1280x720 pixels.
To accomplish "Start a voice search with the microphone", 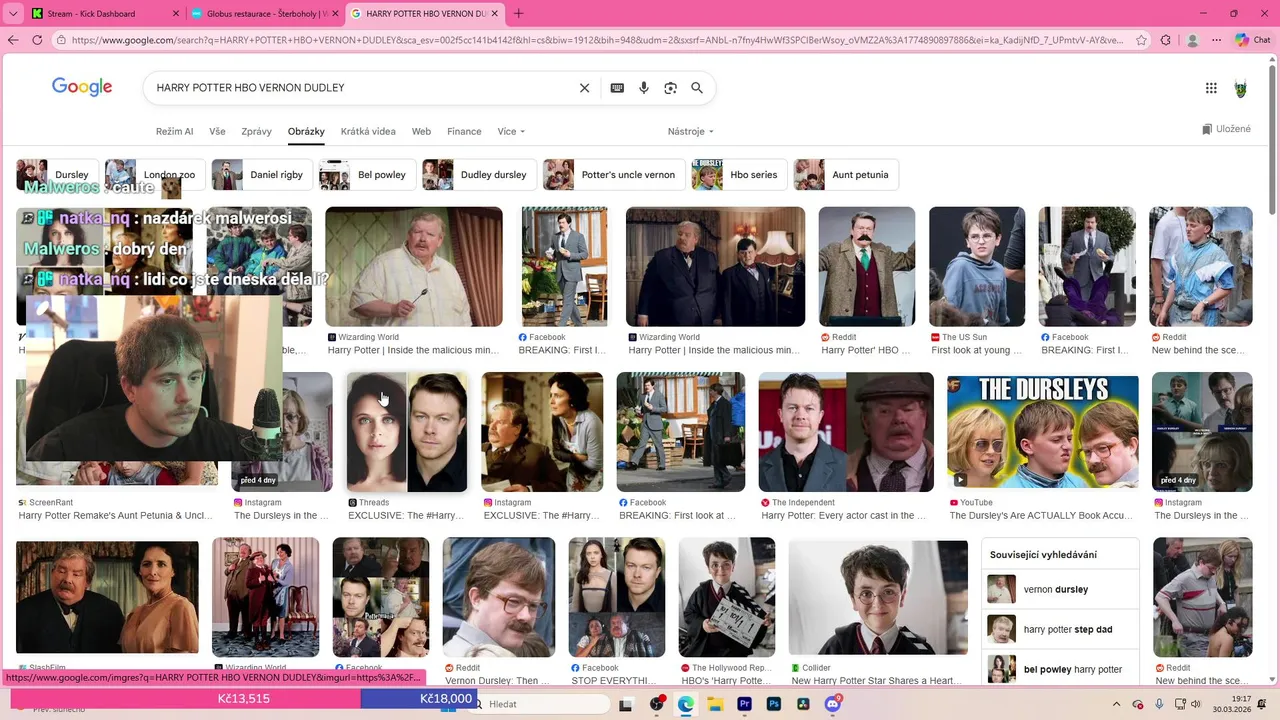I will tap(644, 88).
